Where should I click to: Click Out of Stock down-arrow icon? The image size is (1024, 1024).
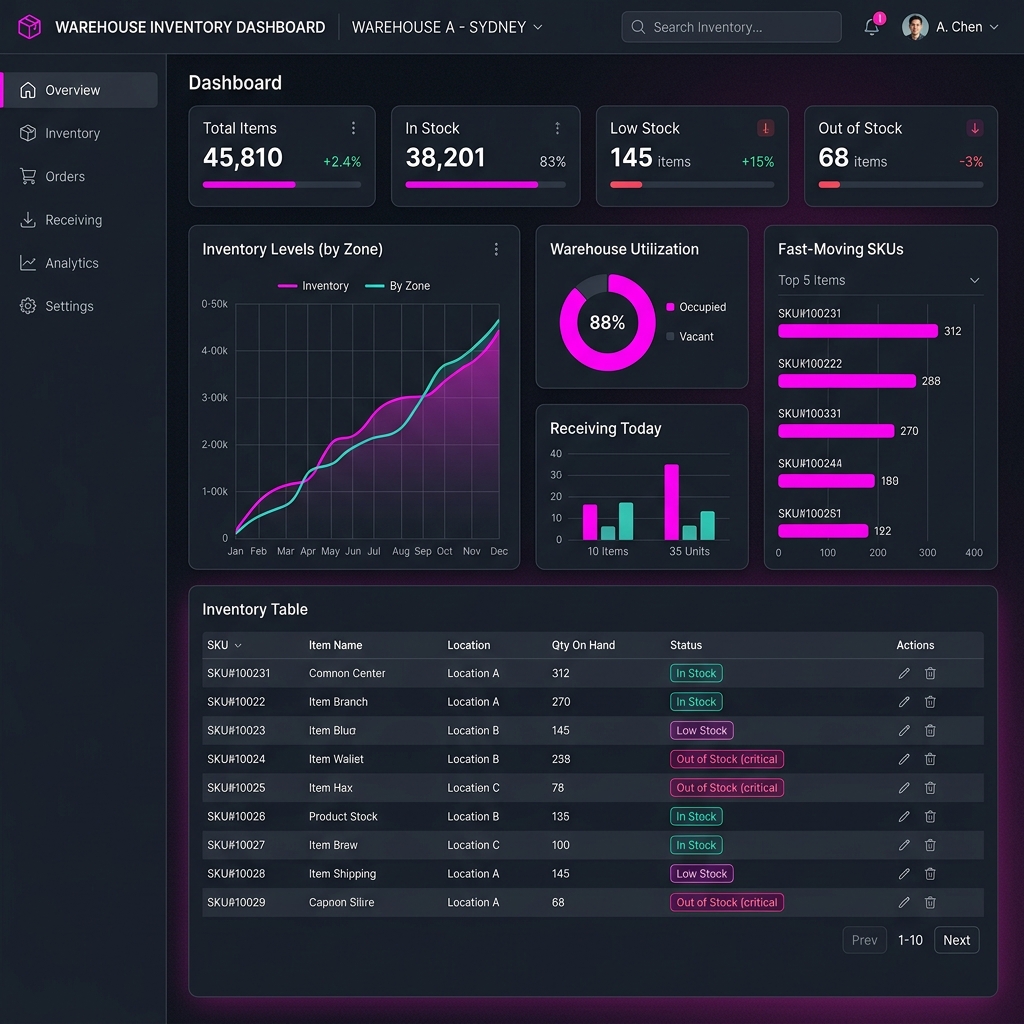974,128
